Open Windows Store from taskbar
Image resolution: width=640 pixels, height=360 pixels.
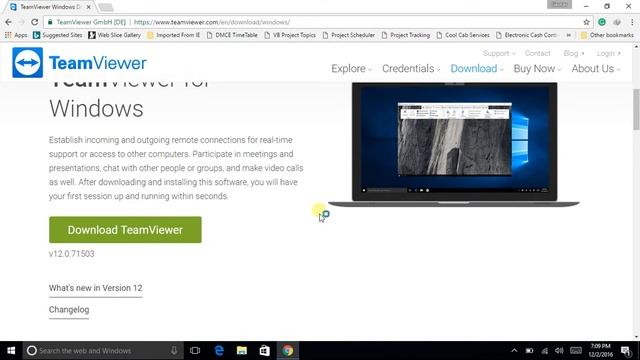(x=264, y=351)
